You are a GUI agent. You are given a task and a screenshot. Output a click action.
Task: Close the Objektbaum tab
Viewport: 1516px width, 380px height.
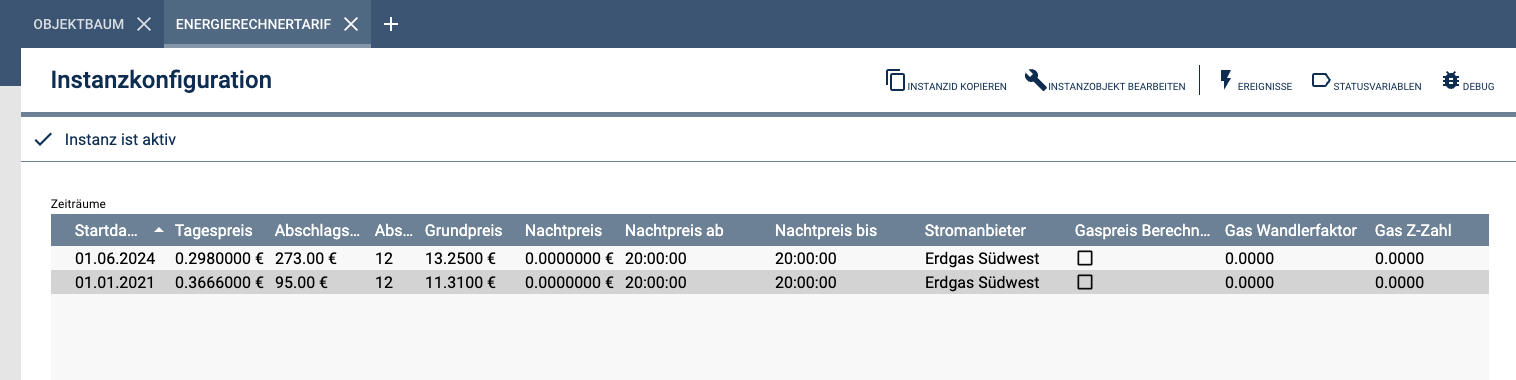click(144, 24)
